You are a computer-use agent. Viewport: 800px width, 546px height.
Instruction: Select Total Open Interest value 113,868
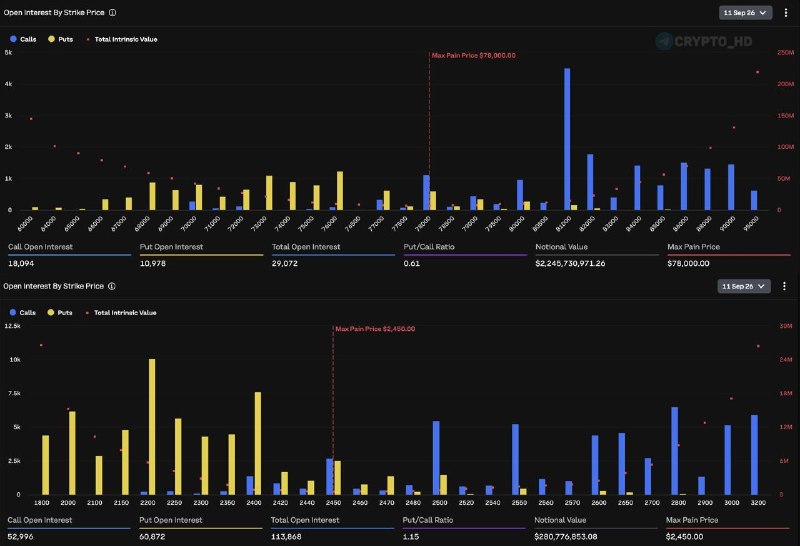point(286,537)
